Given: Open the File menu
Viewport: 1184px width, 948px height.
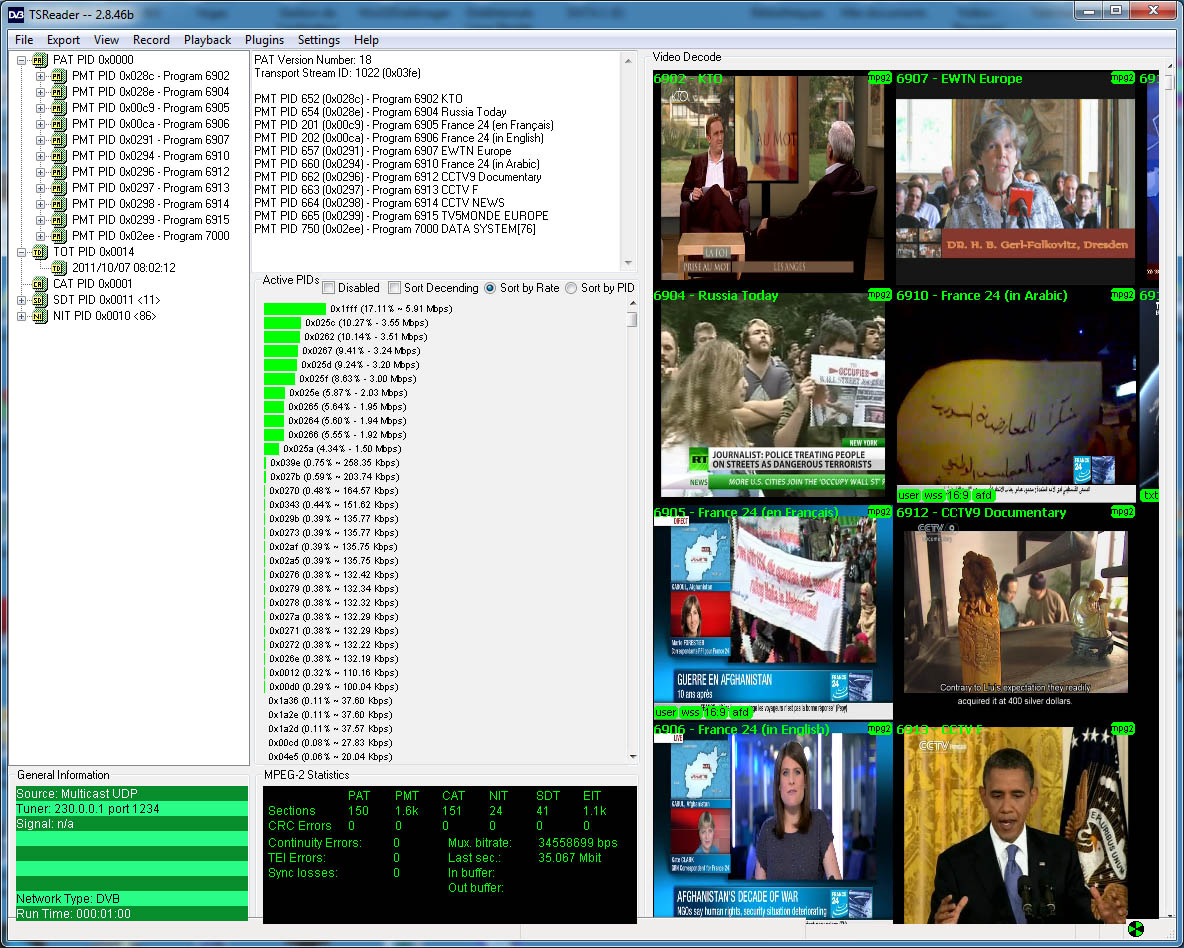Looking at the screenshot, I should 24,40.
